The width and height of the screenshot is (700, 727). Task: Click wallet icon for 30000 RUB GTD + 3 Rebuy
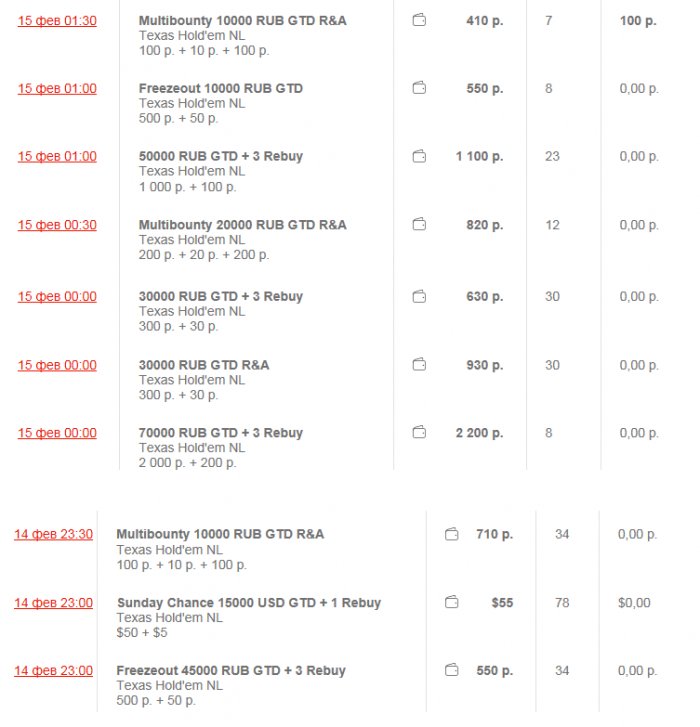point(419,296)
